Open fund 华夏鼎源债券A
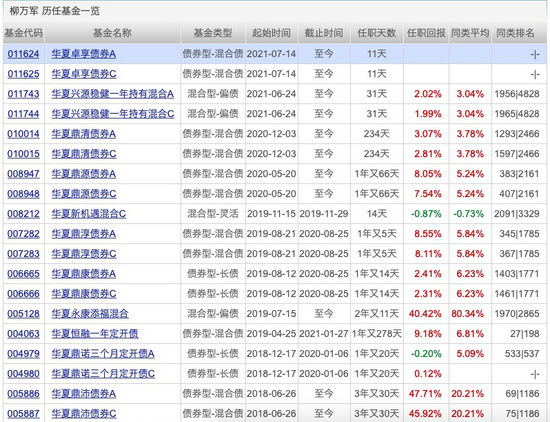The image size is (550, 422). 83,174
